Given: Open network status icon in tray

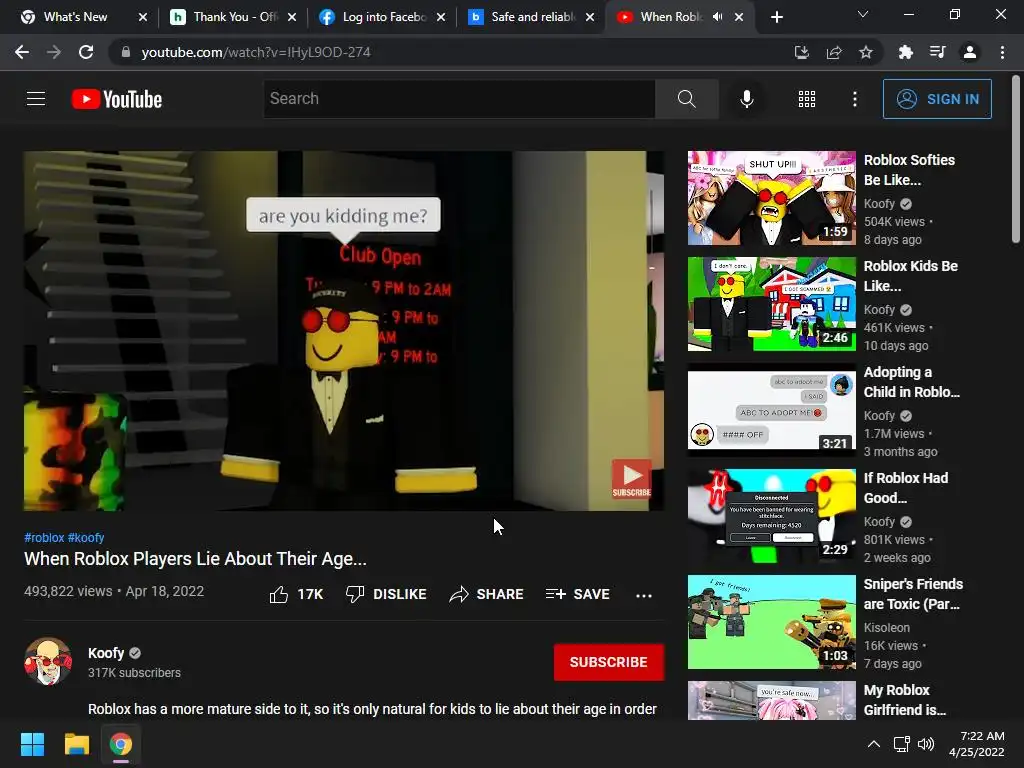Looking at the screenshot, I should pyautogui.click(x=901, y=744).
